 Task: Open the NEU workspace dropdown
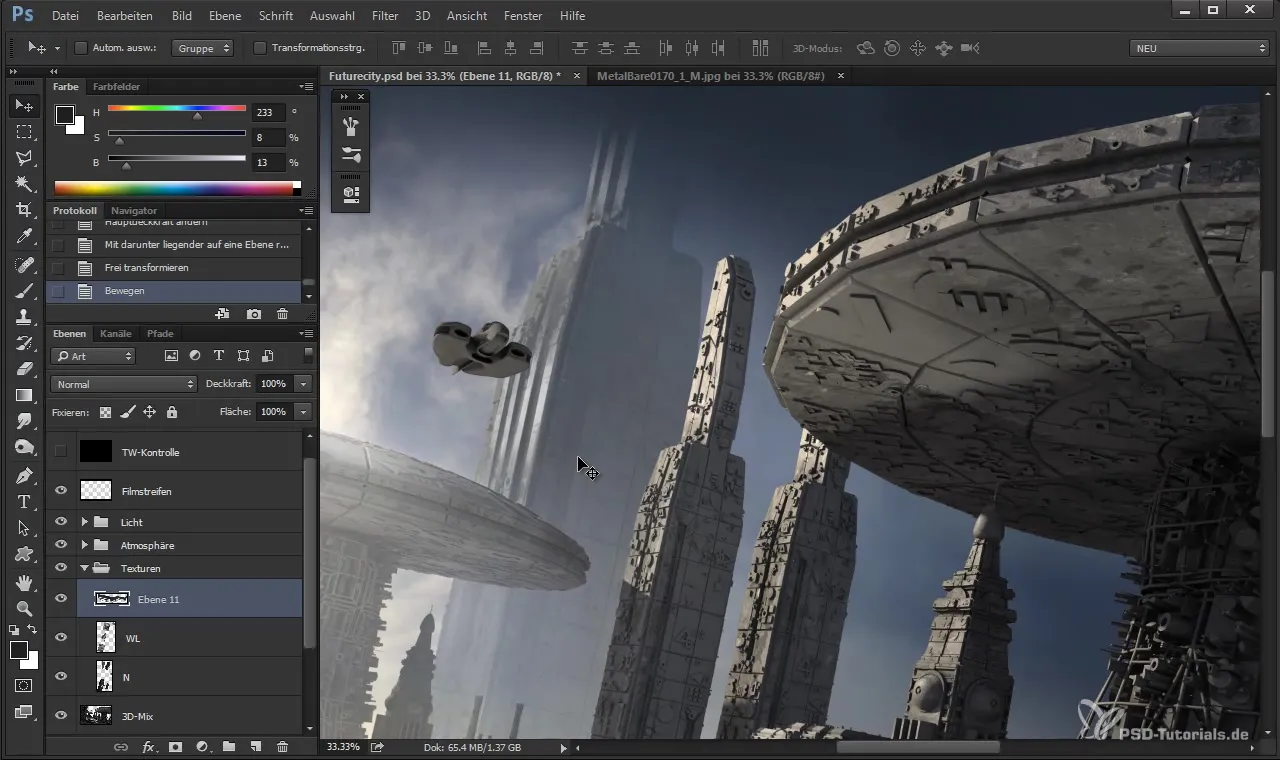pyautogui.click(x=1198, y=48)
